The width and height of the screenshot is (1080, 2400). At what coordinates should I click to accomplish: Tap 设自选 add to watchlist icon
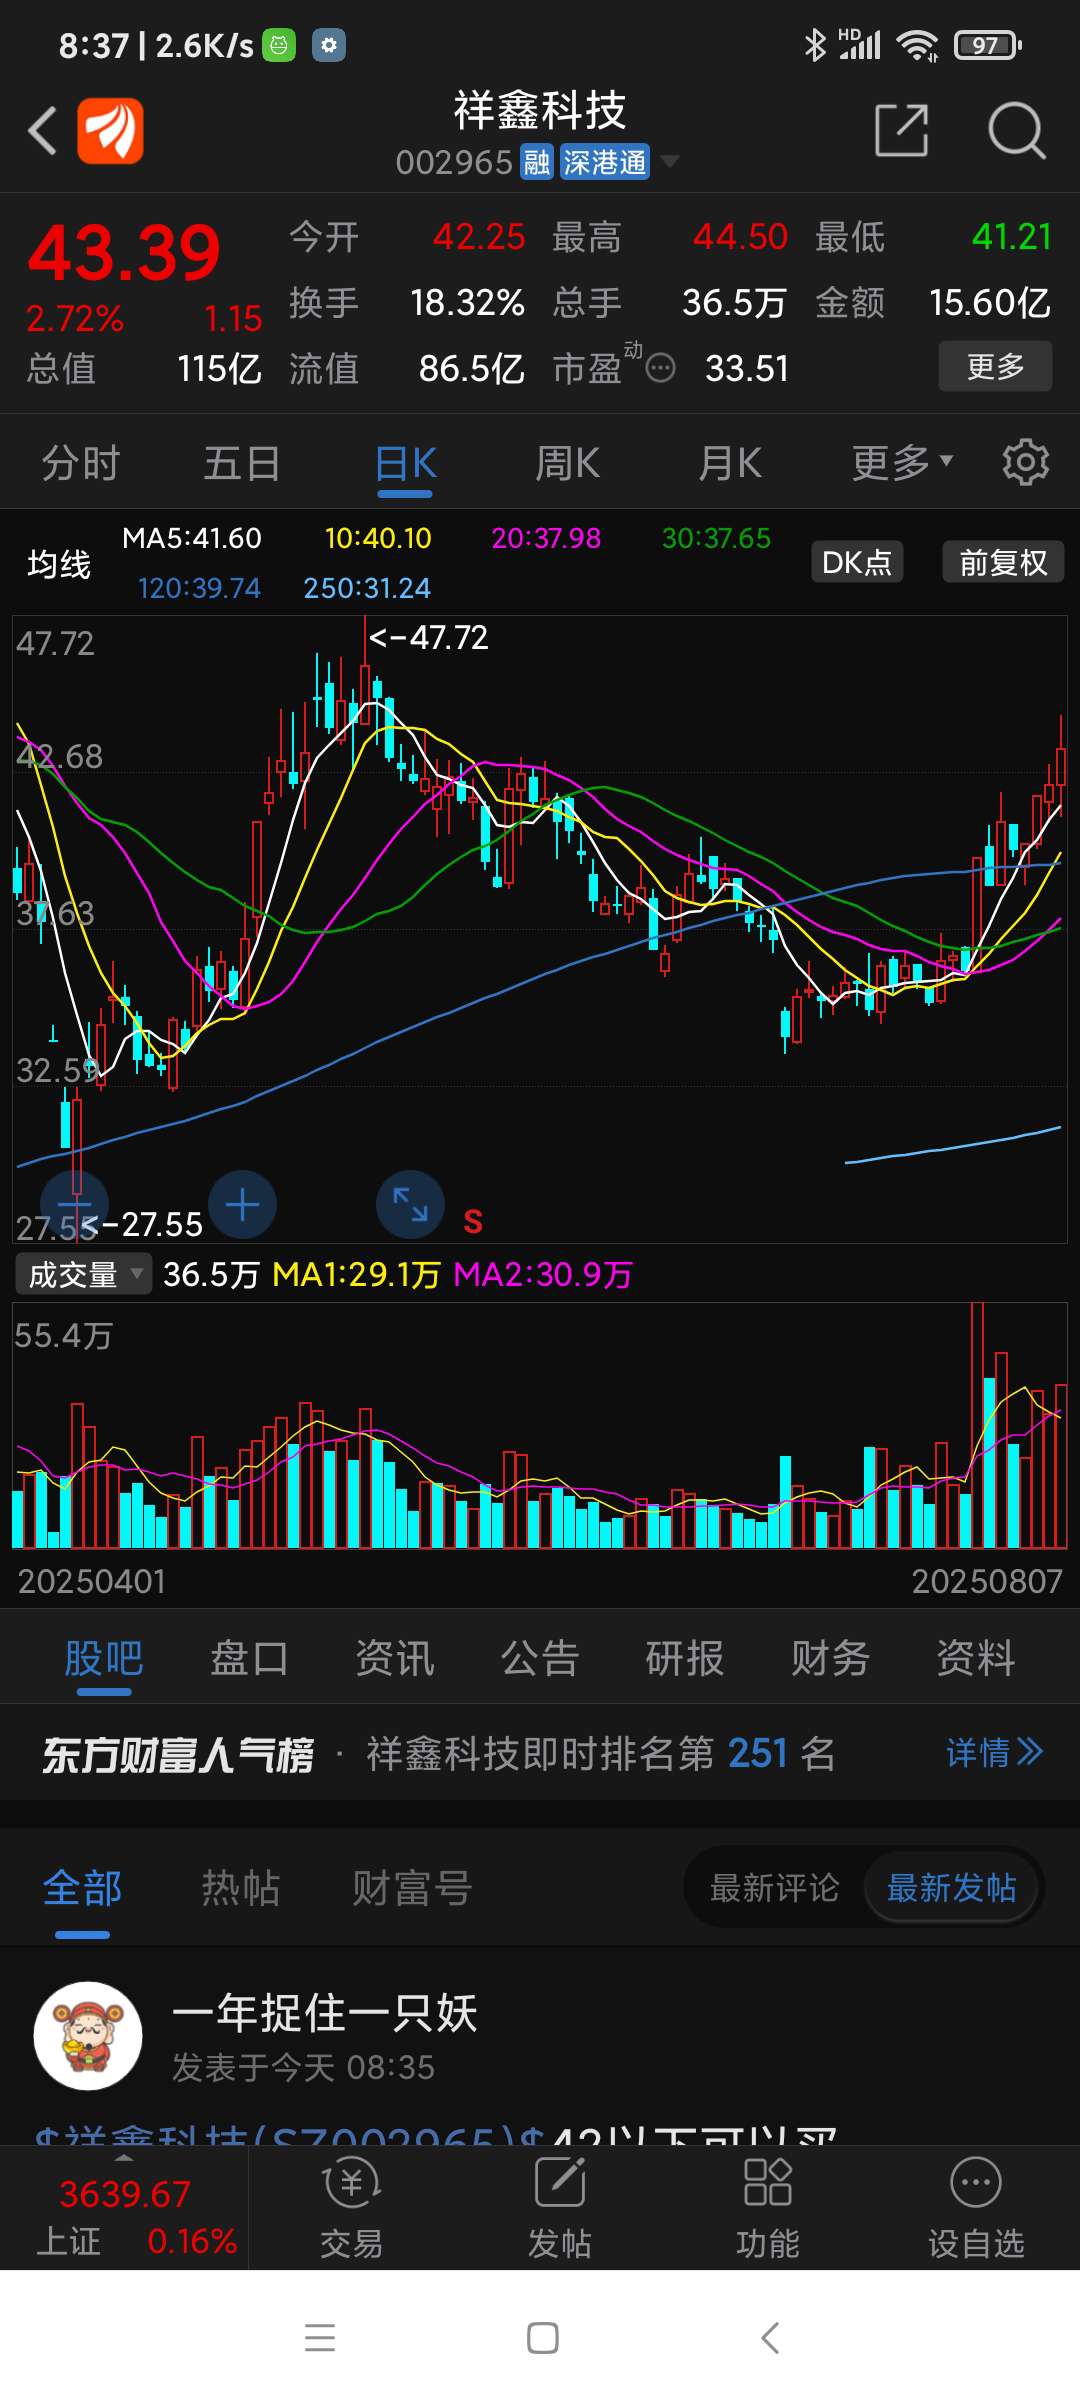pyautogui.click(x=976, y=2207)
